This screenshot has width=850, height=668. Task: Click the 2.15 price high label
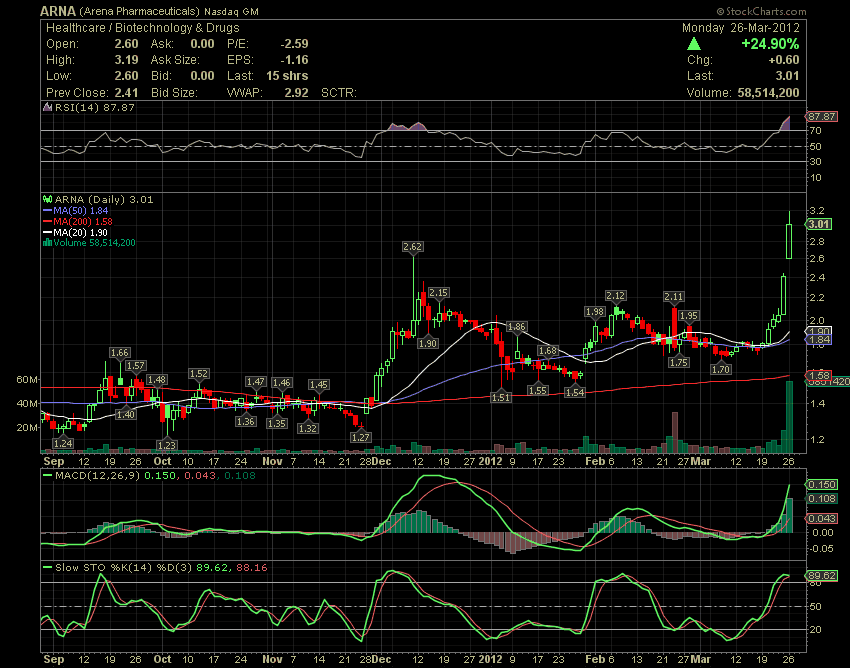[439, 293]
